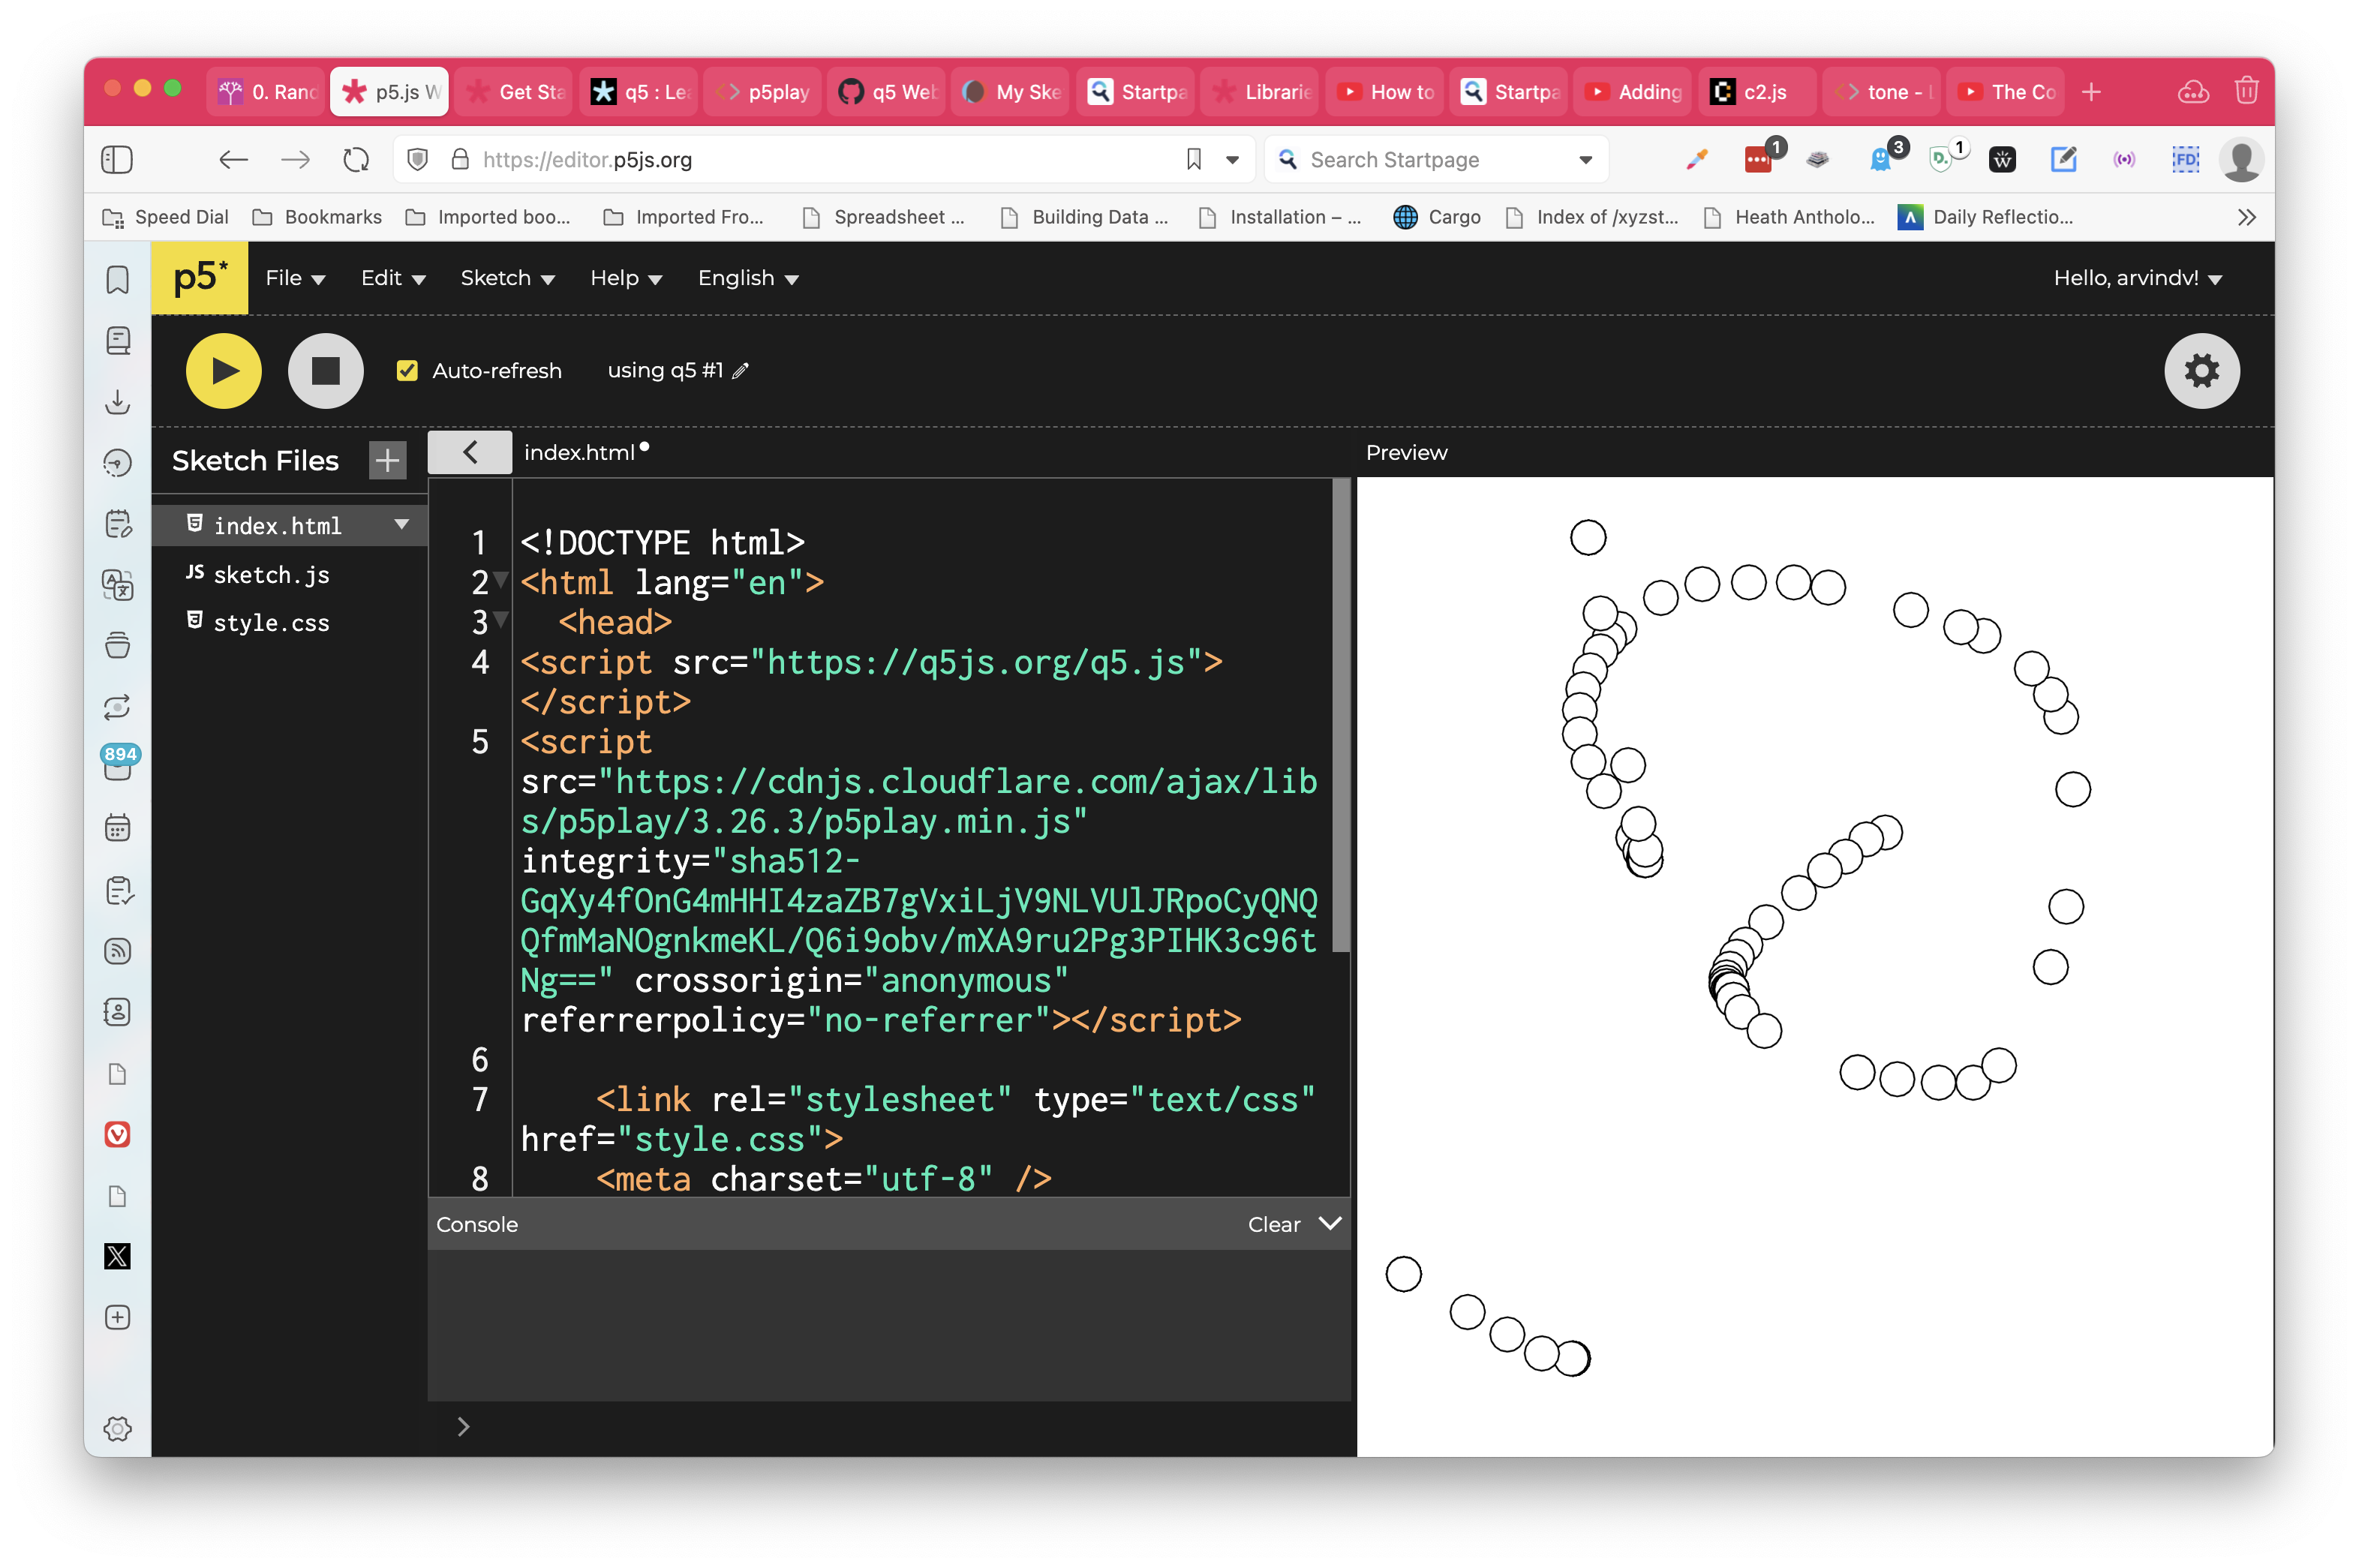Screen dimensions: 2359x1568
Task: Open the p5 editor settings gear
Action: click(2201, 371)
